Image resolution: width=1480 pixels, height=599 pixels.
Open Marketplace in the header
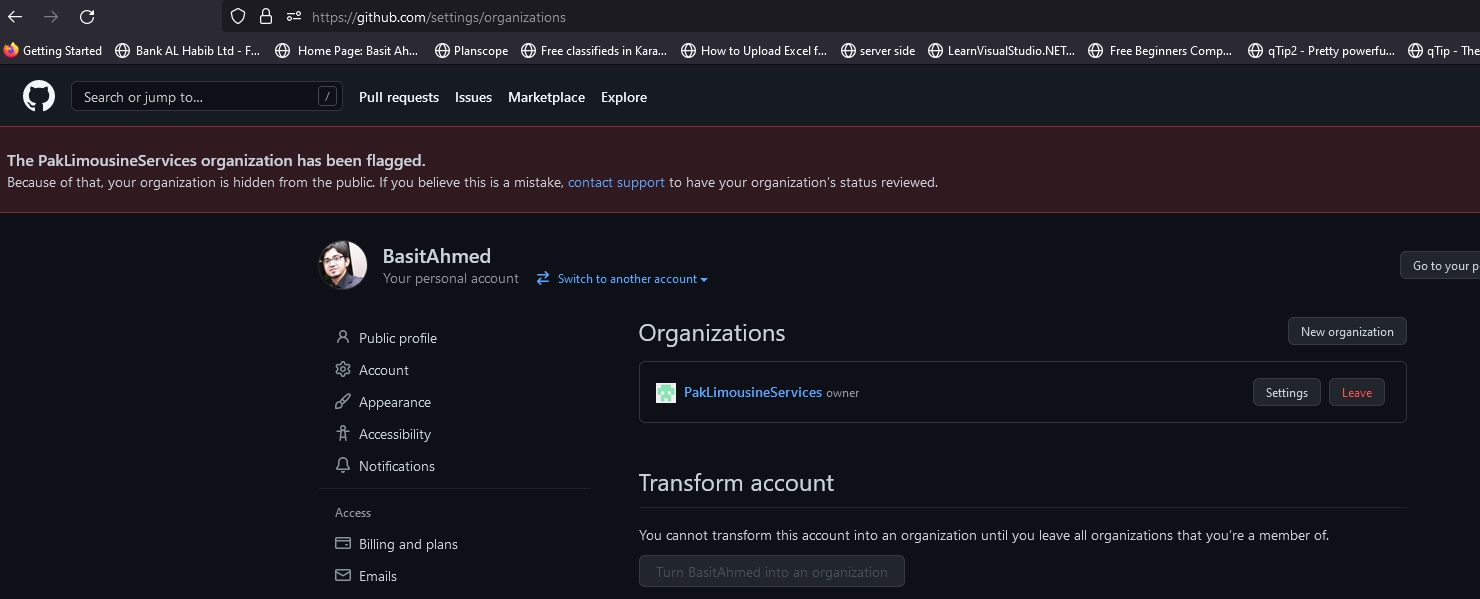[546, 97]
